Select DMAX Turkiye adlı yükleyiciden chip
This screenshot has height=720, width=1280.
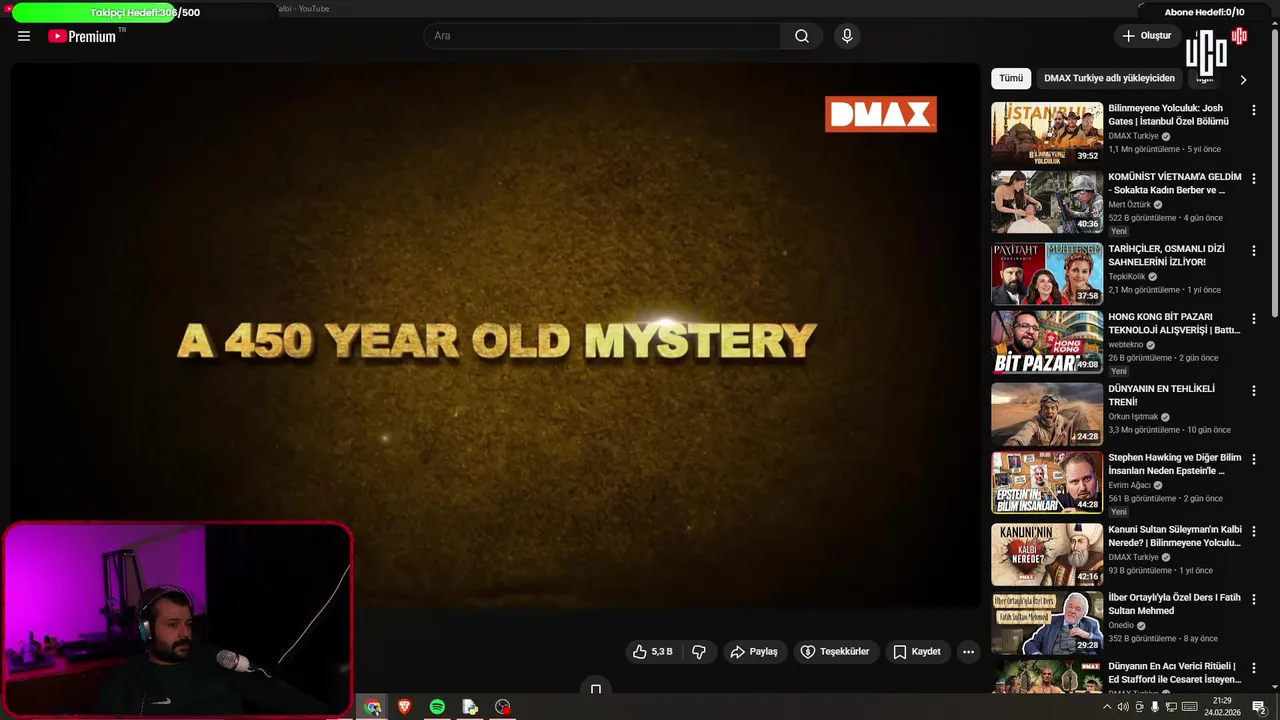(x=1109, y=78)
